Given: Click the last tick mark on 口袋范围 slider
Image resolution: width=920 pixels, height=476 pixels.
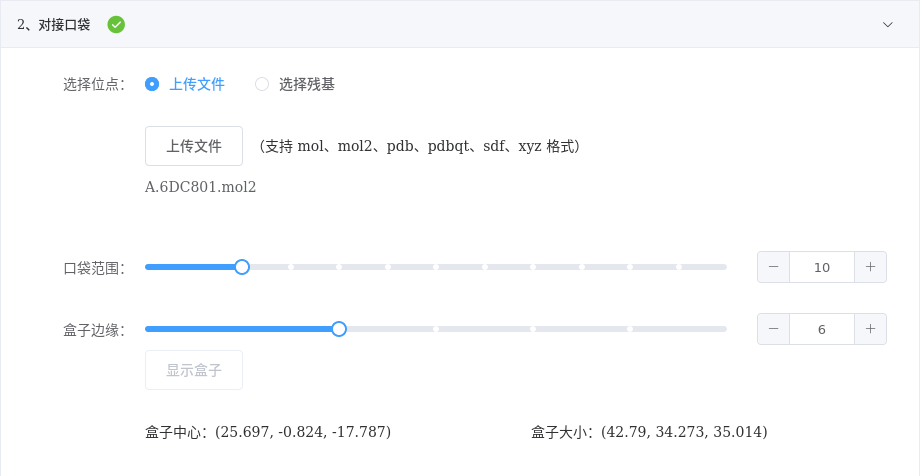Looking at the screenshot, I should pos(679,267).
